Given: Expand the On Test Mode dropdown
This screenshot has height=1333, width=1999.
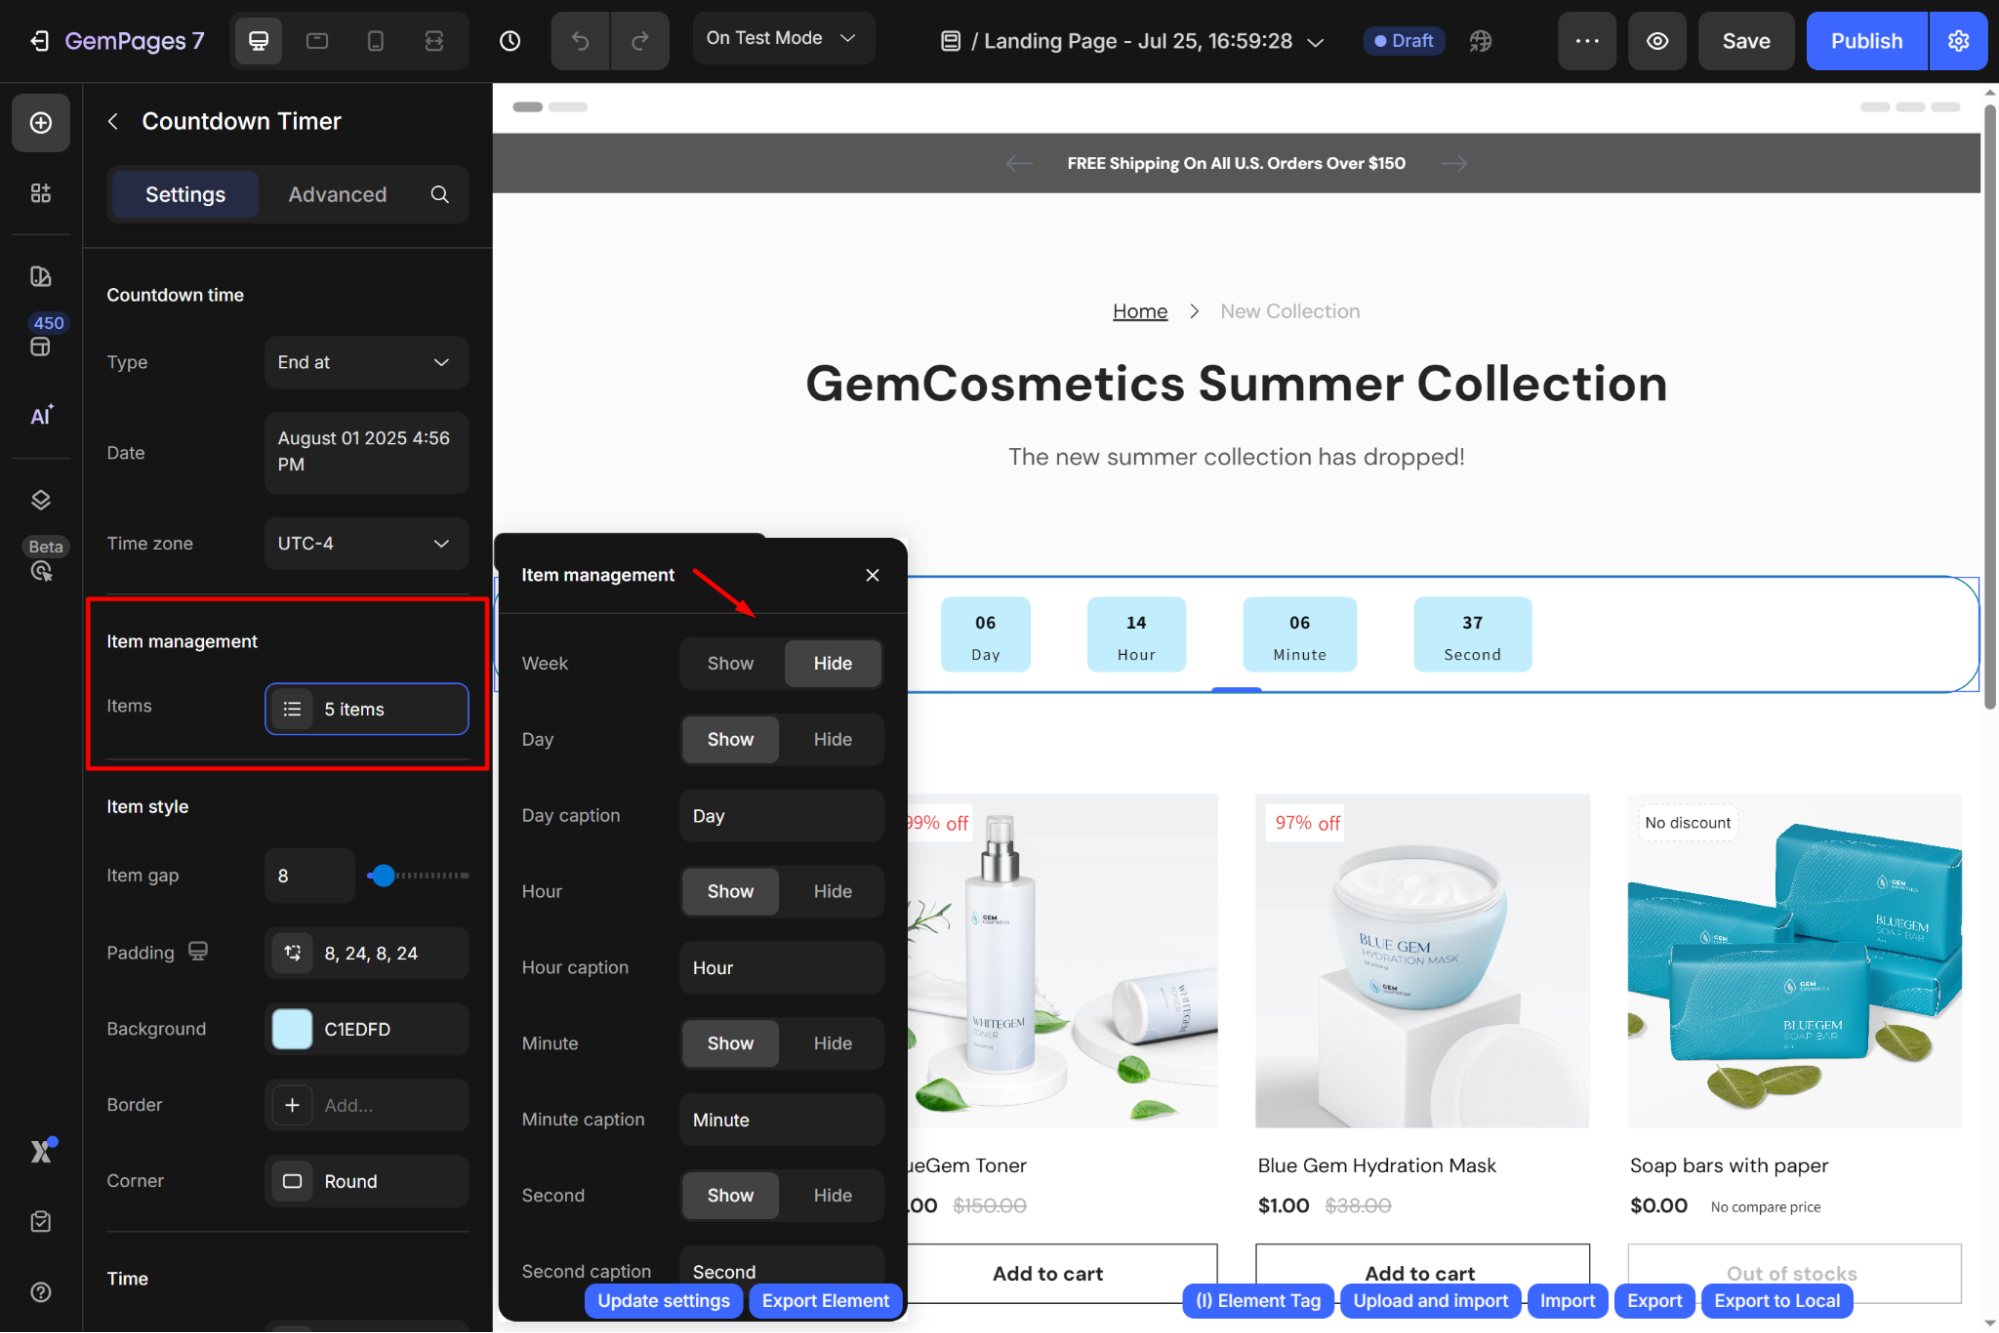Looking at the screenshot, I should click(782, 38).
